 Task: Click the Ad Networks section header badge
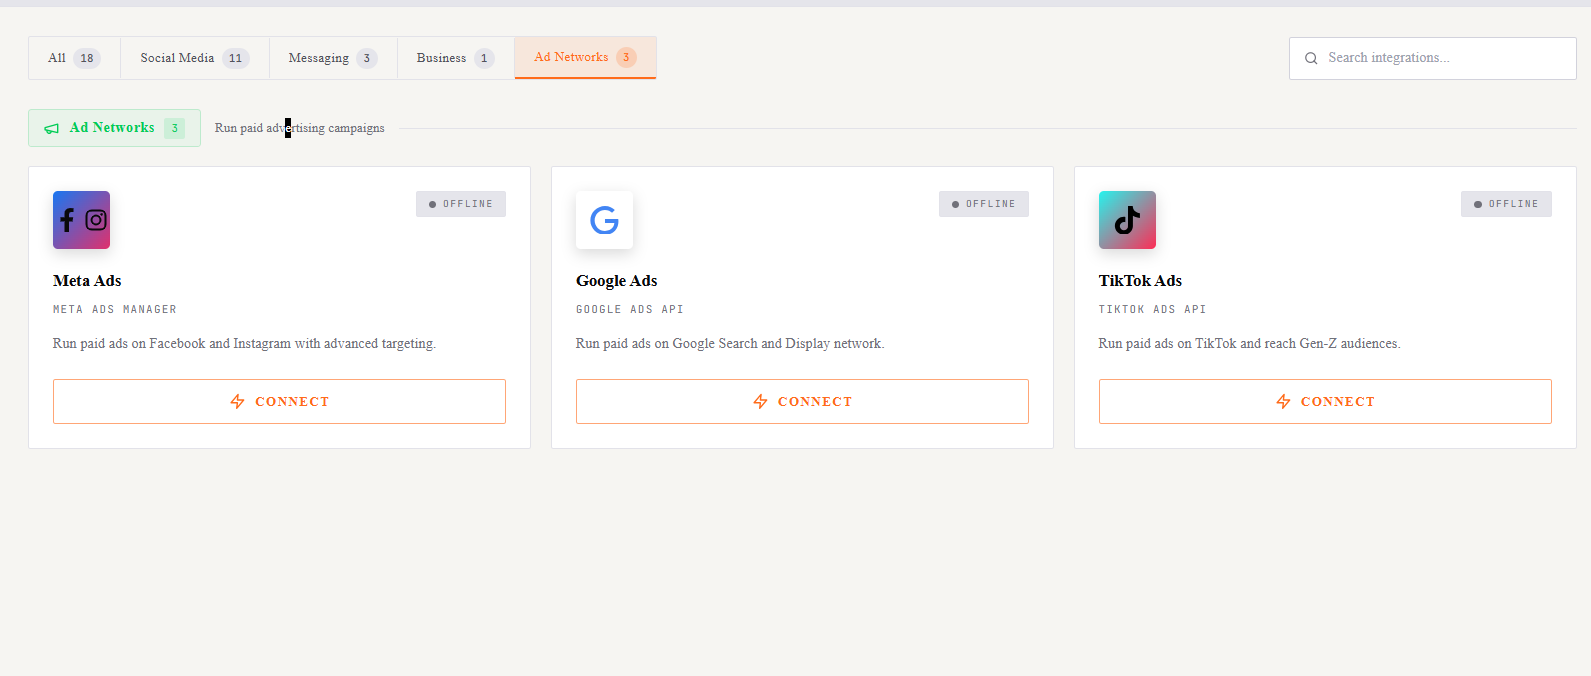[x=114, y=128]
